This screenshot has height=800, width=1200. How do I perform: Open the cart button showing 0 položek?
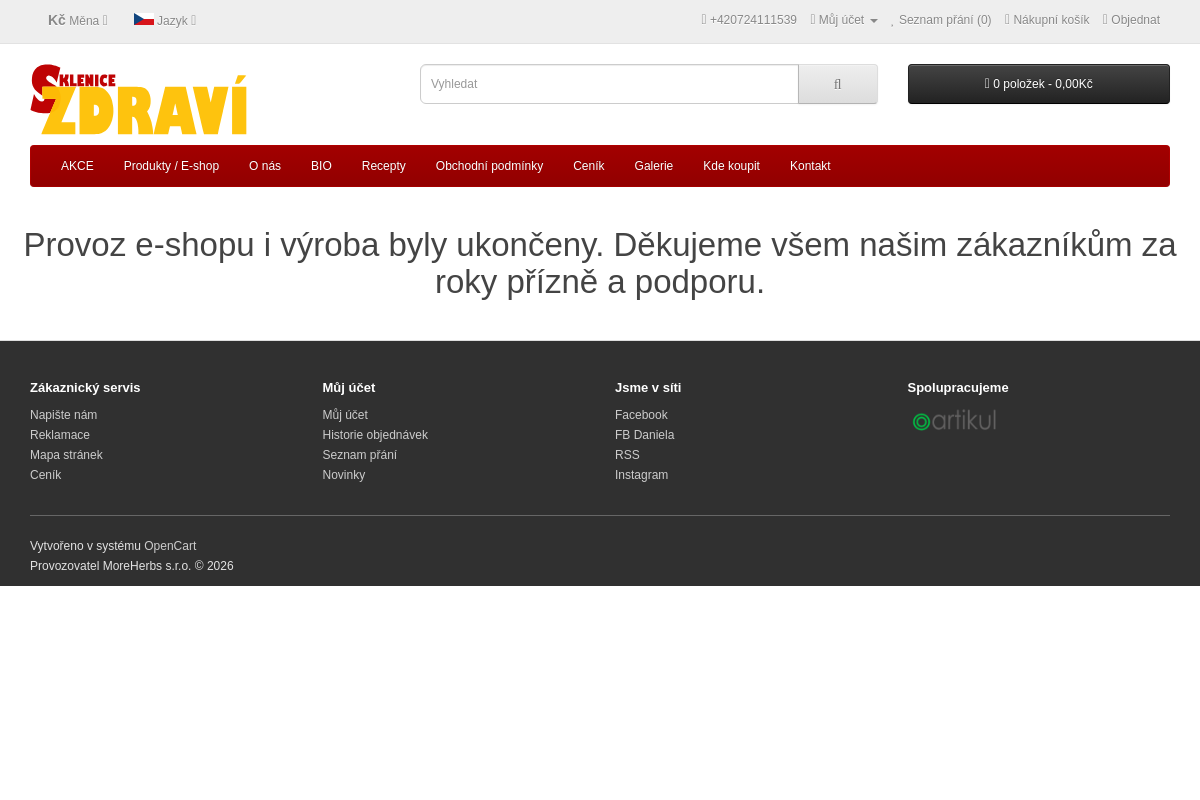click(x=1039, y=84)
